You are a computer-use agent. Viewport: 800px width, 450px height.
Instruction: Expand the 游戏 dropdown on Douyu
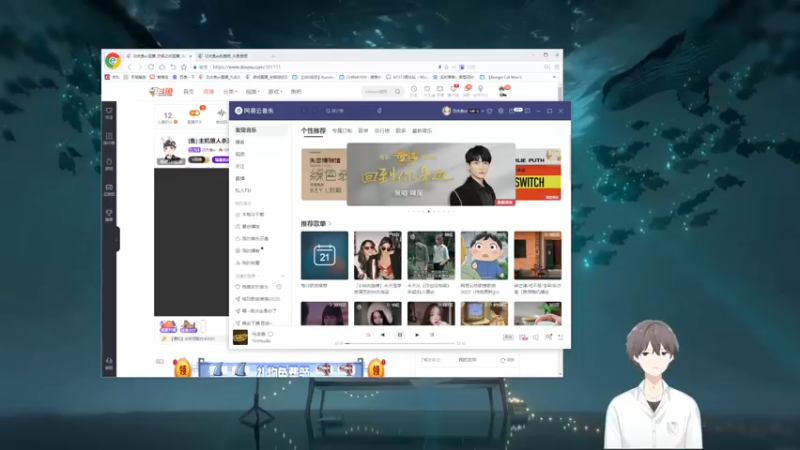[x=275, y=92]
